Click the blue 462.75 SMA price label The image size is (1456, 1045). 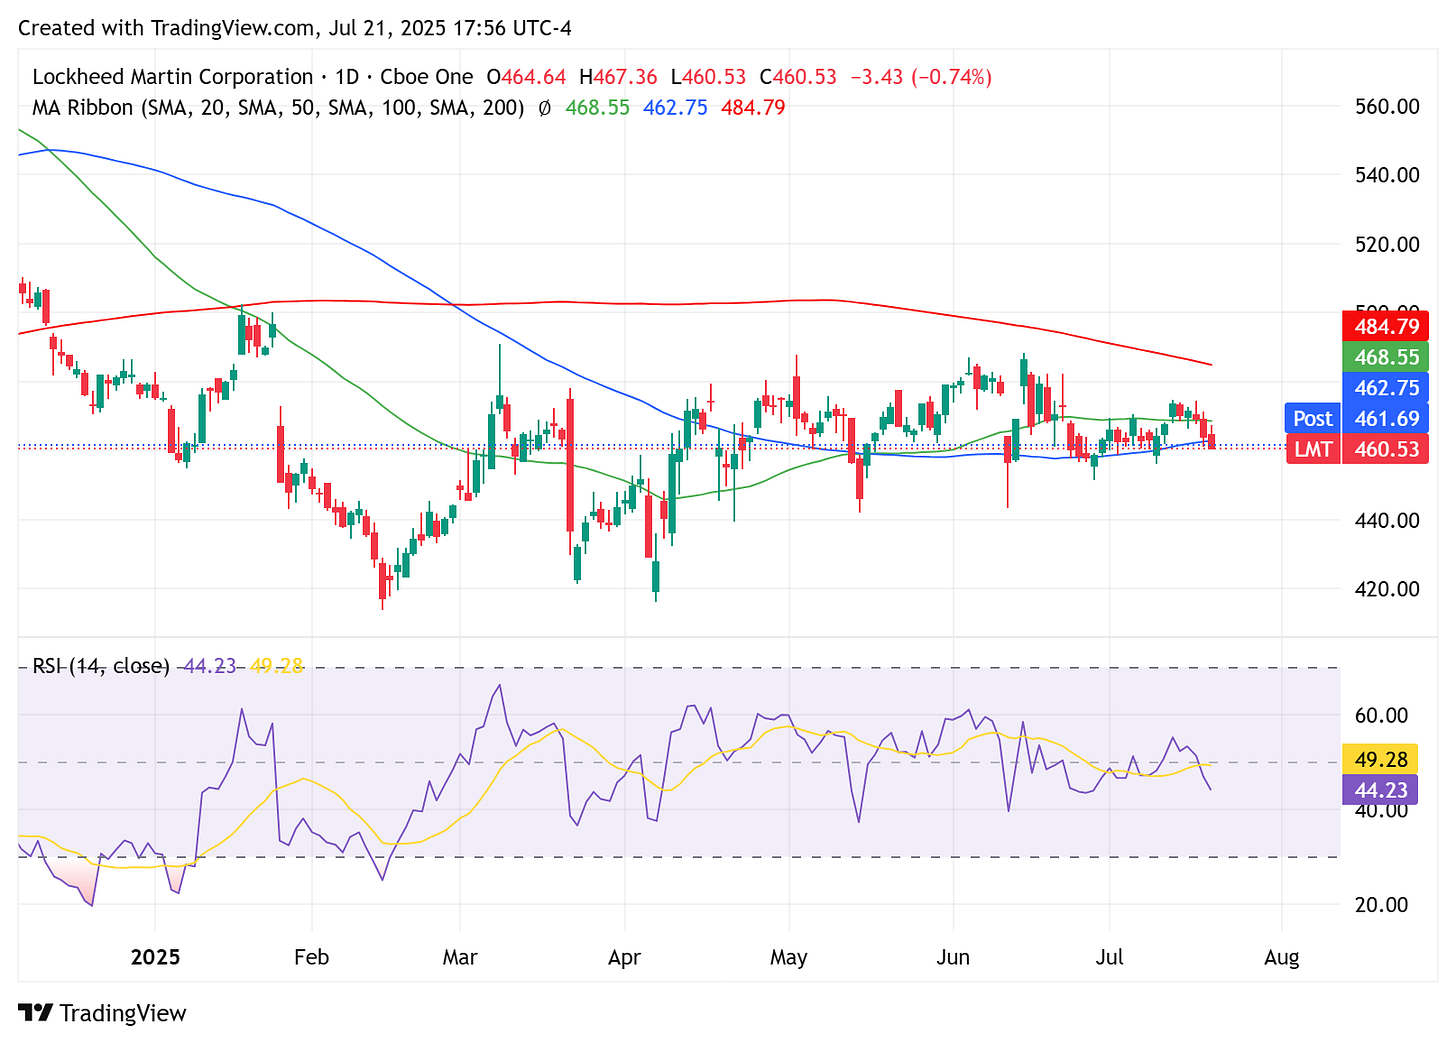(1385, 387)
